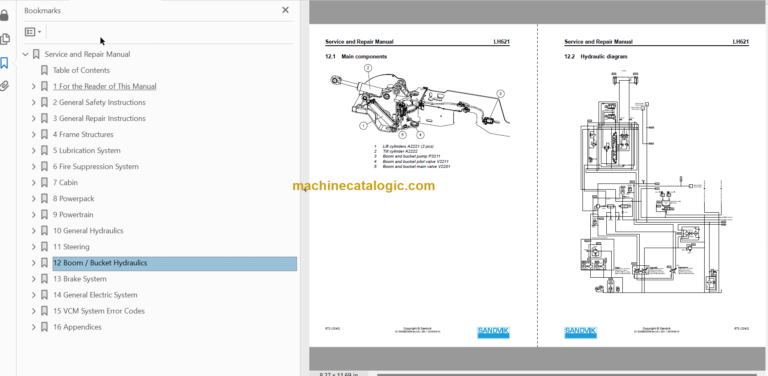Collapse the Service and Repair Manual bookmark
Image resolution: width=768 pixels, height=376 pixels.
(x=25, y=54)
